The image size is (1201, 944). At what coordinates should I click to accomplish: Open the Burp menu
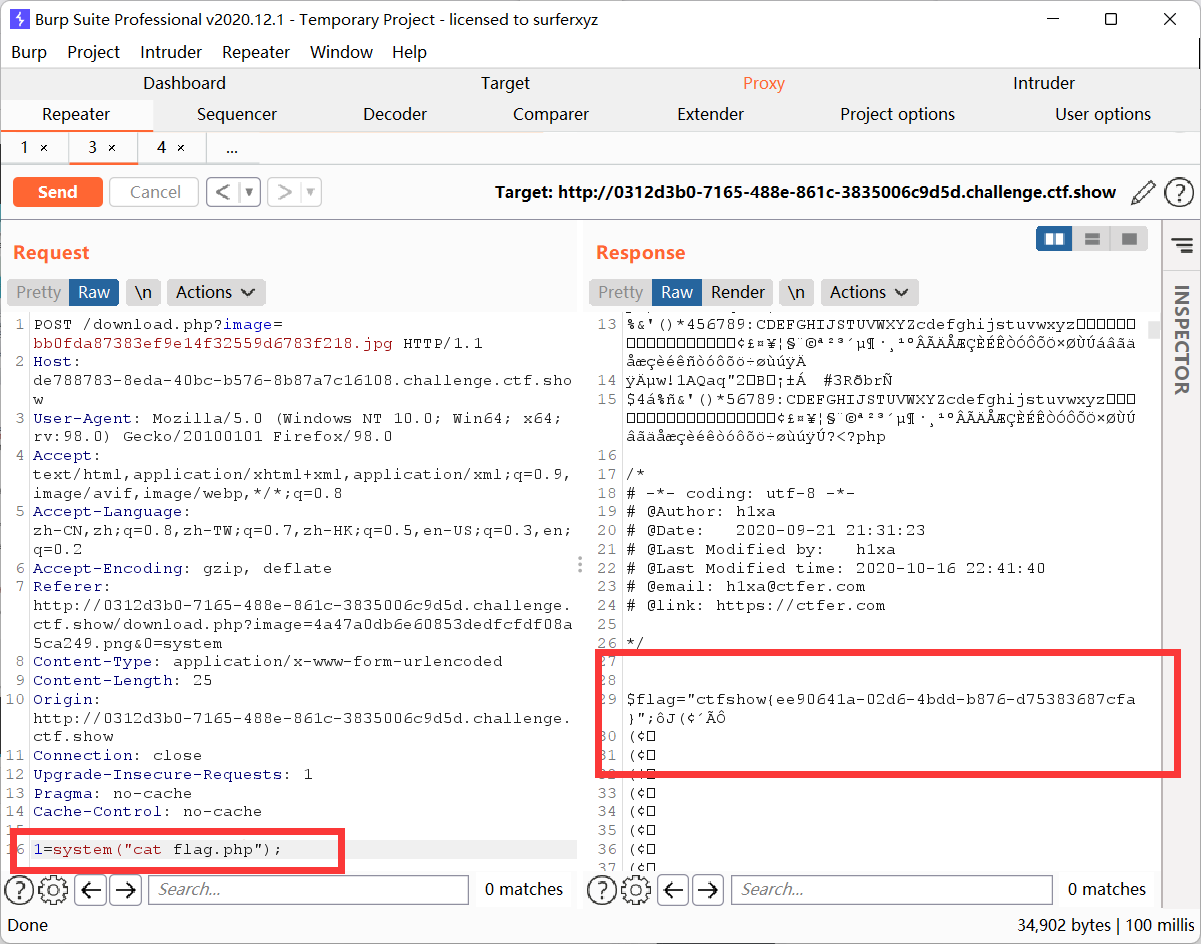tap(29, 52)
